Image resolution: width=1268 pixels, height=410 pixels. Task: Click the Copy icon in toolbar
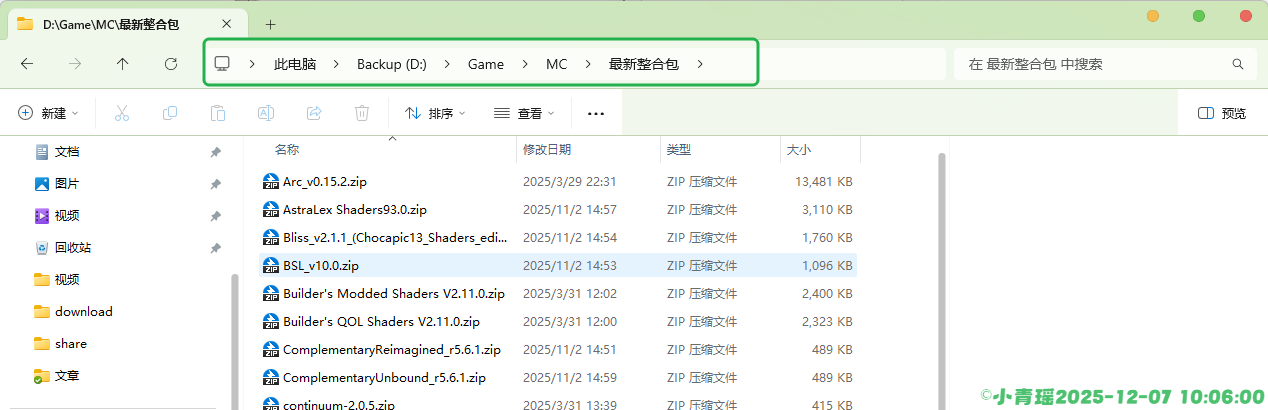coord(170,113)
